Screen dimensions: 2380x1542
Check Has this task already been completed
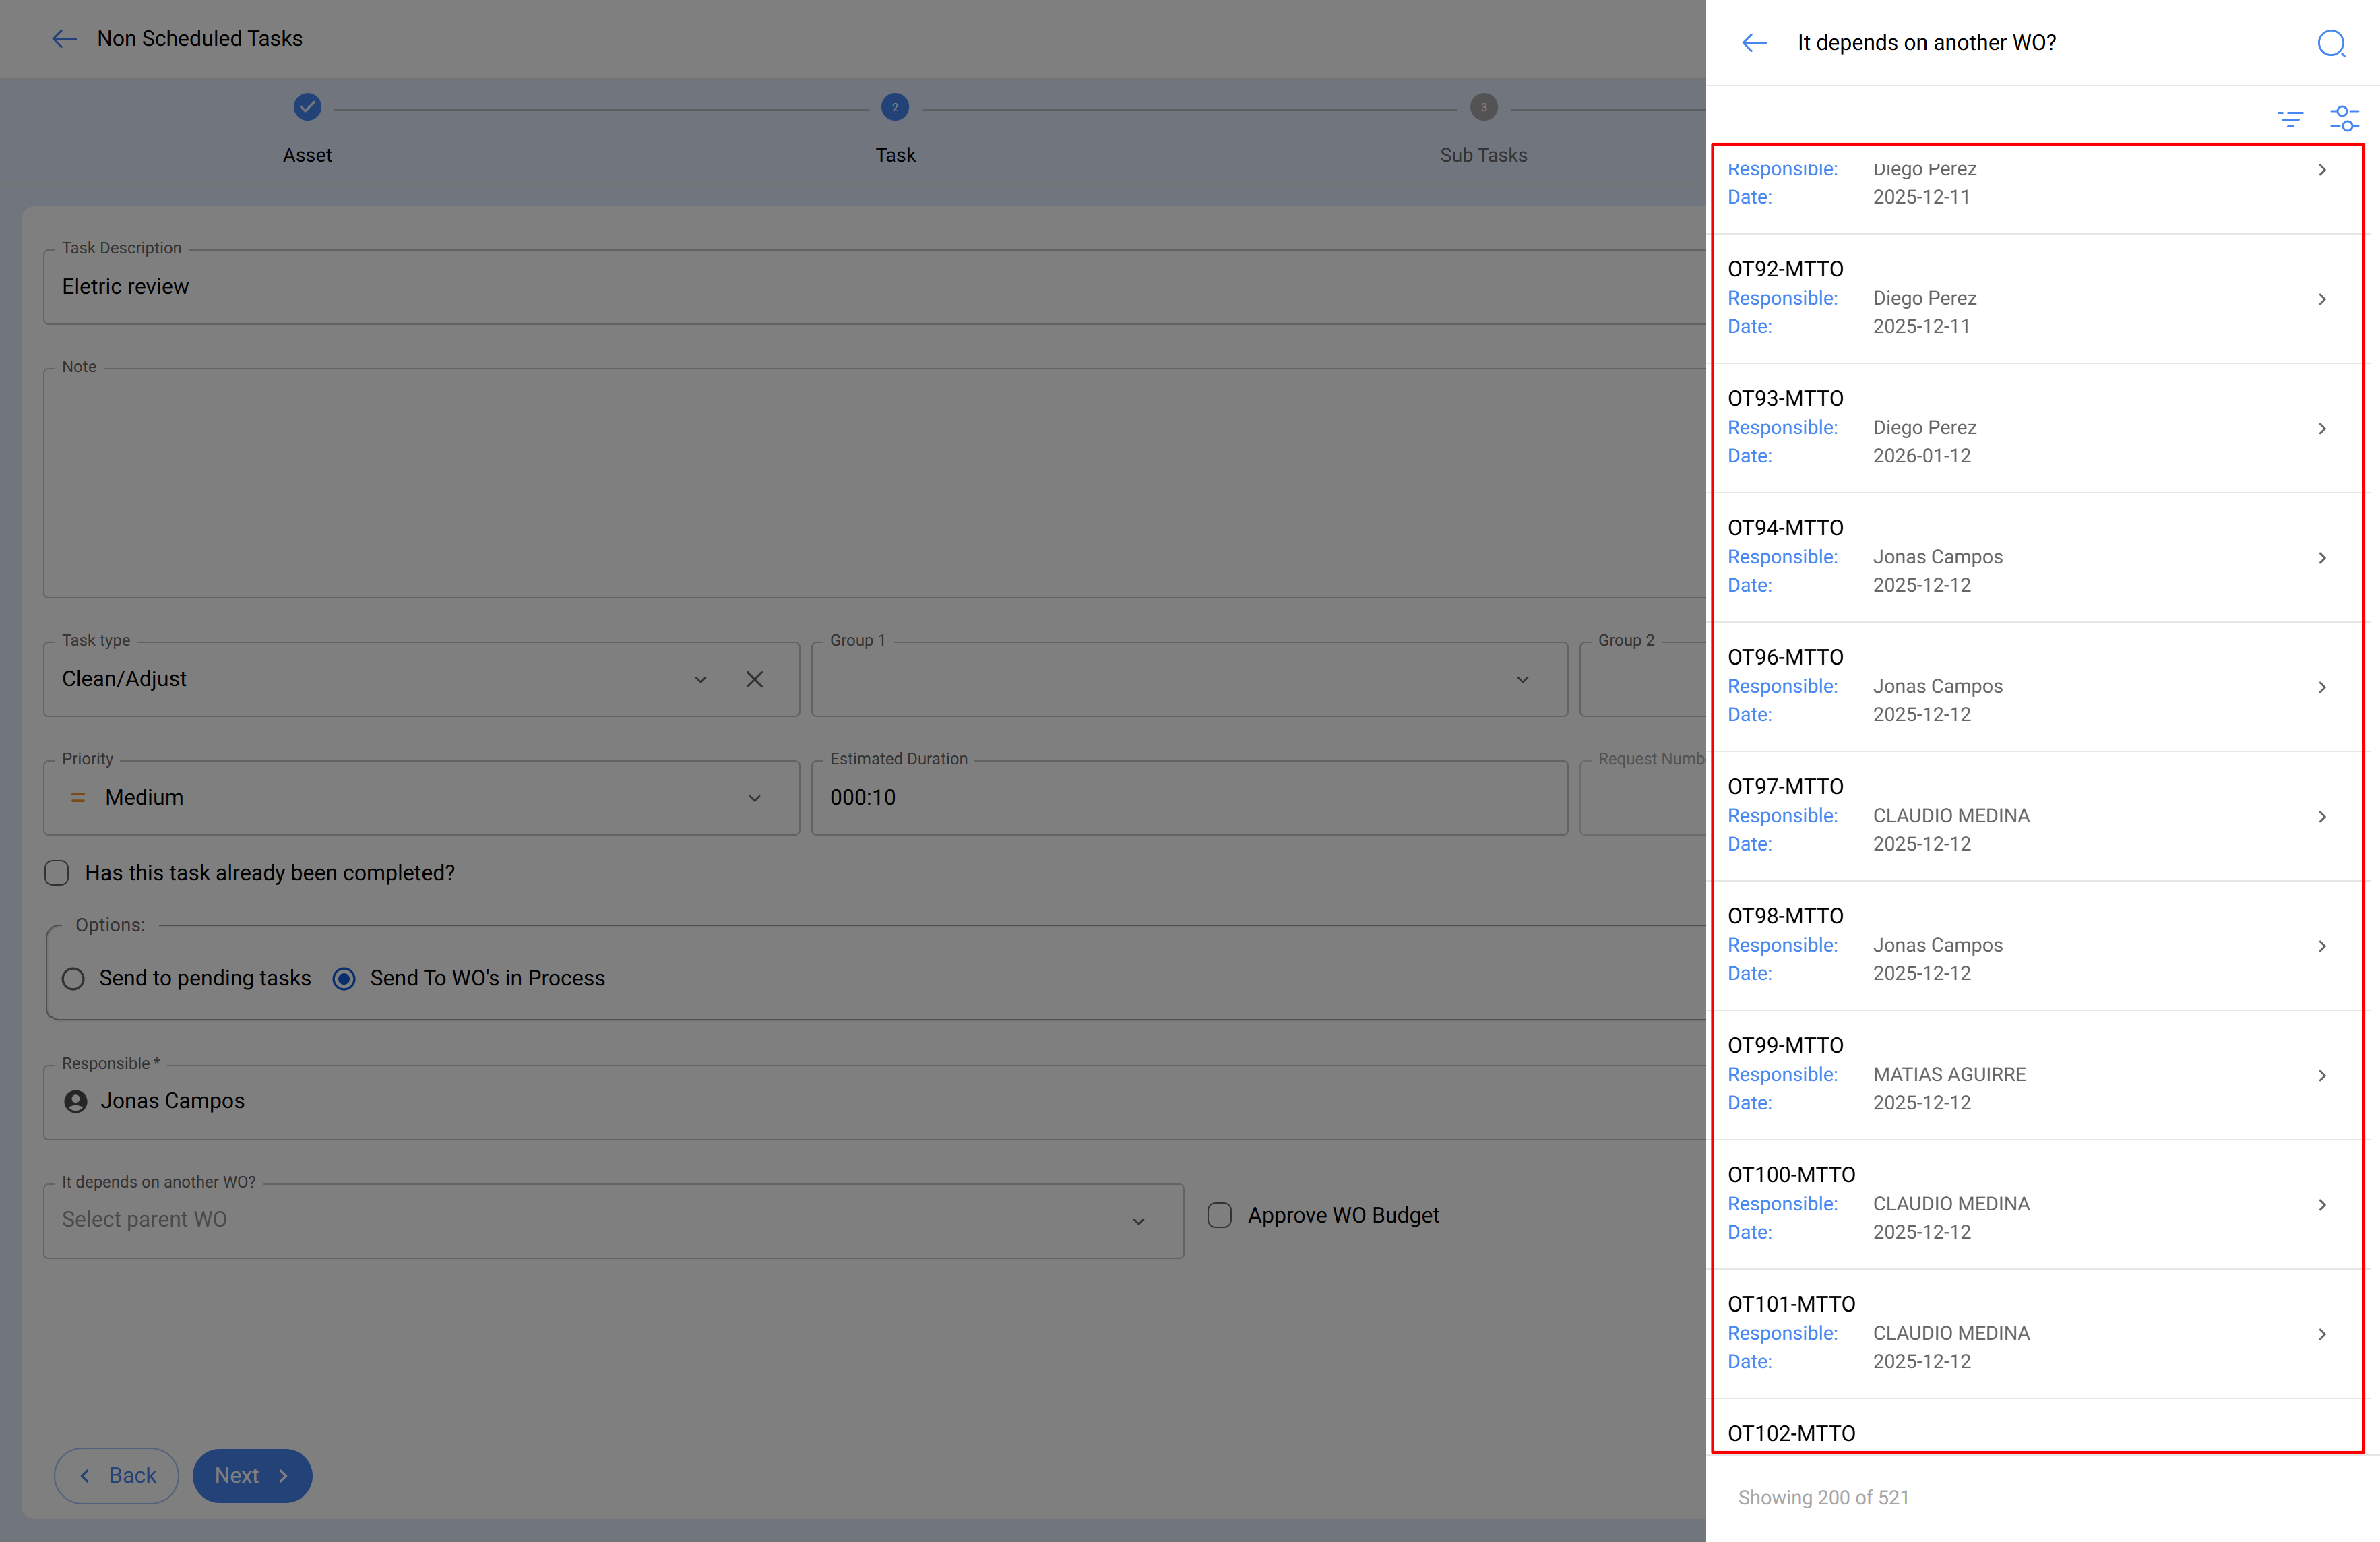[57, 872]
